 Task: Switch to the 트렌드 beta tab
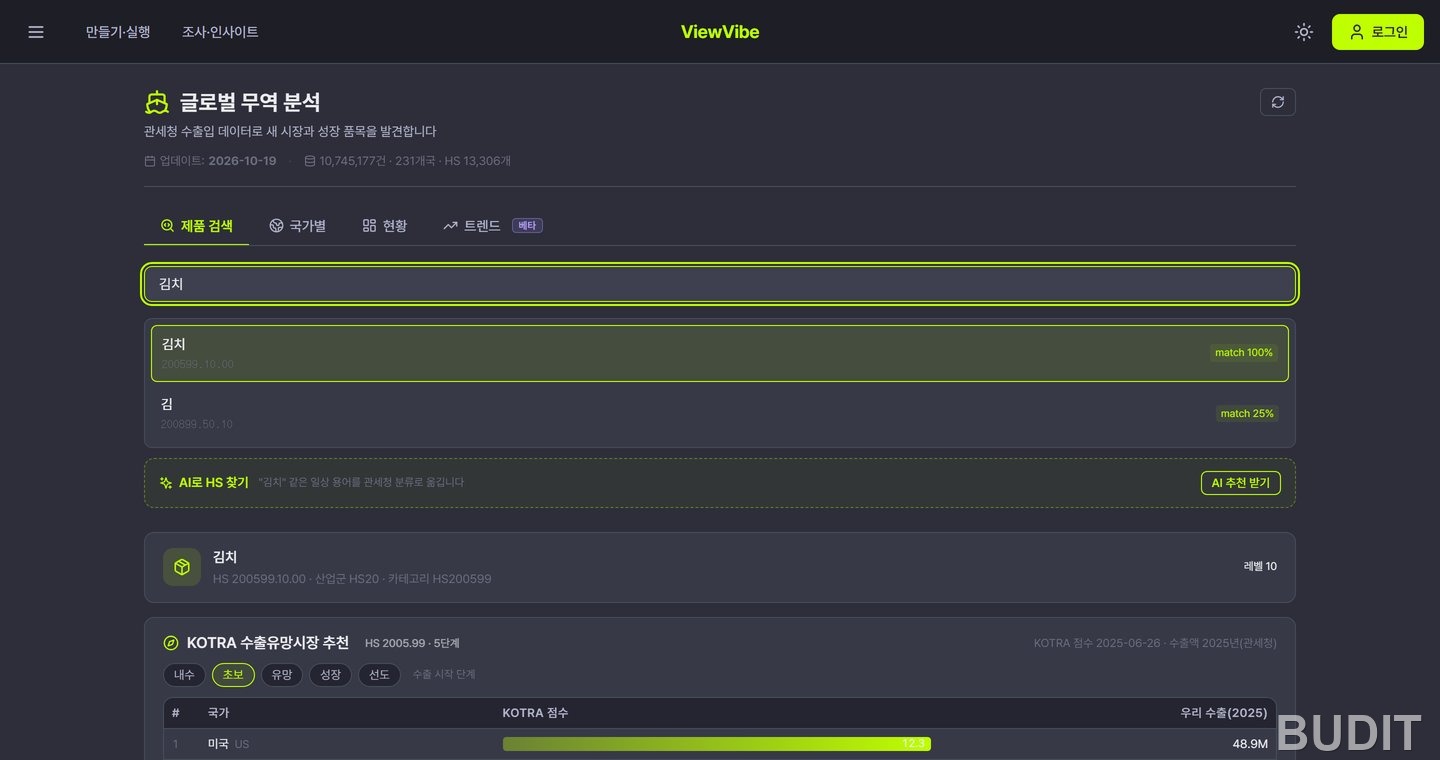click(x=492, y=226)
